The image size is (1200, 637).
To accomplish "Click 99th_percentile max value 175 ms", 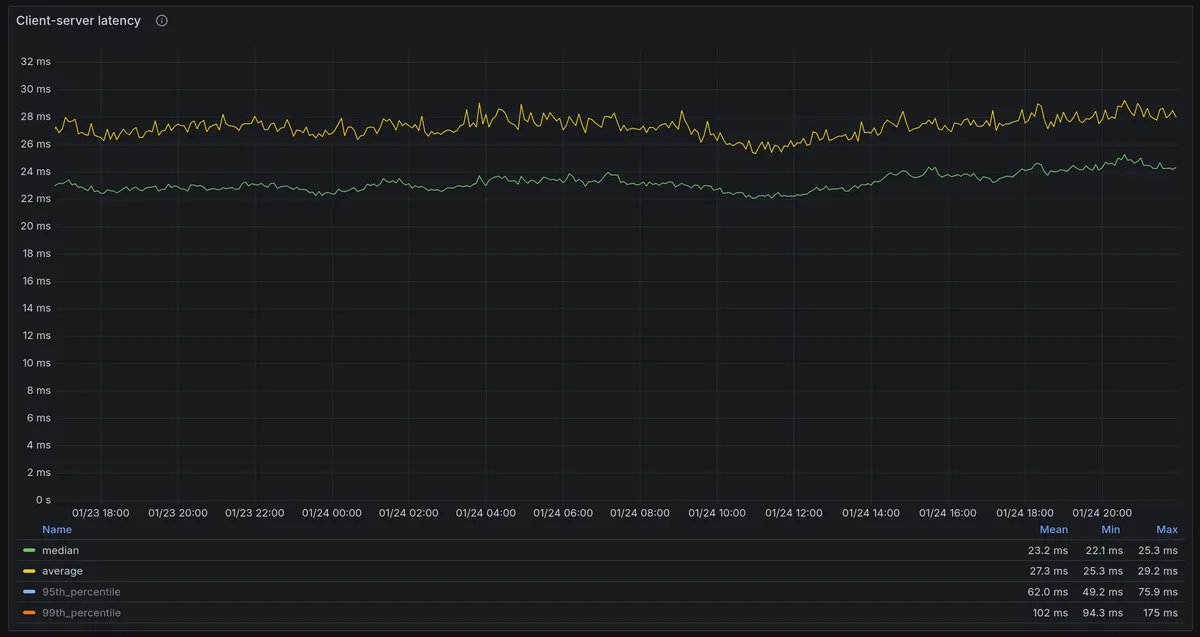I will 1160,613.
